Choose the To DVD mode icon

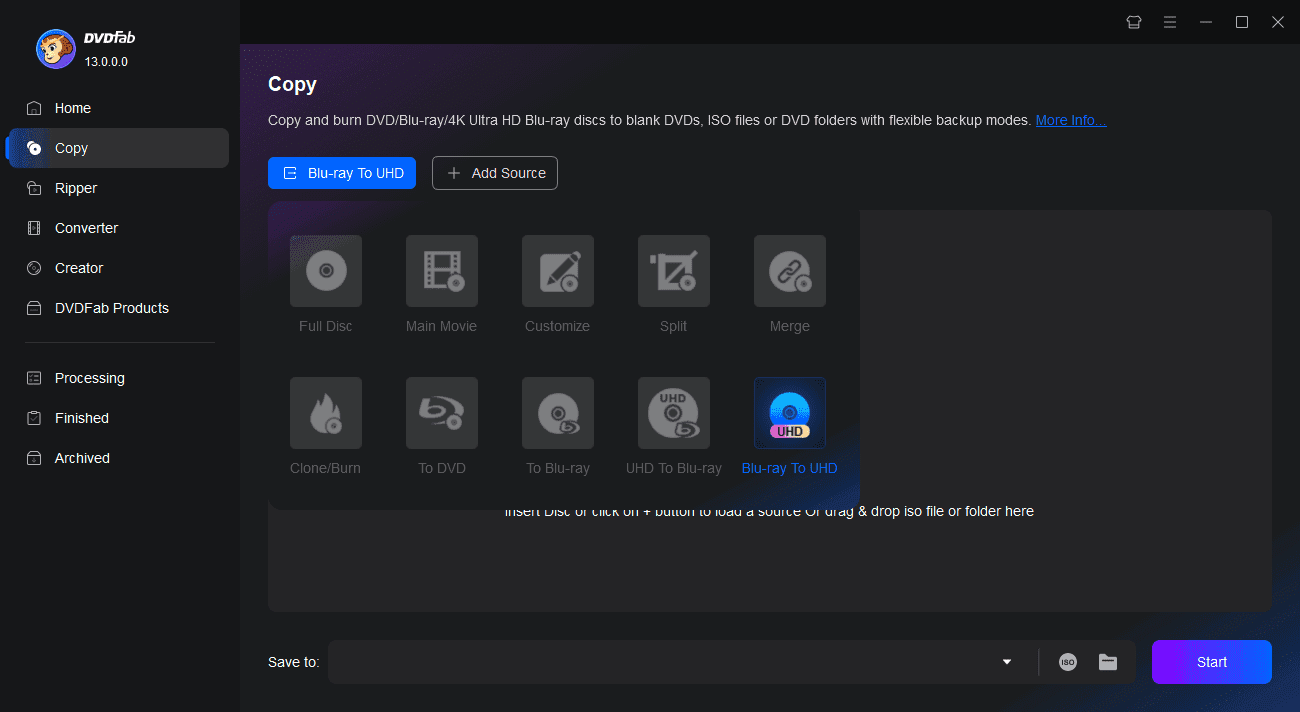point(442,413)
